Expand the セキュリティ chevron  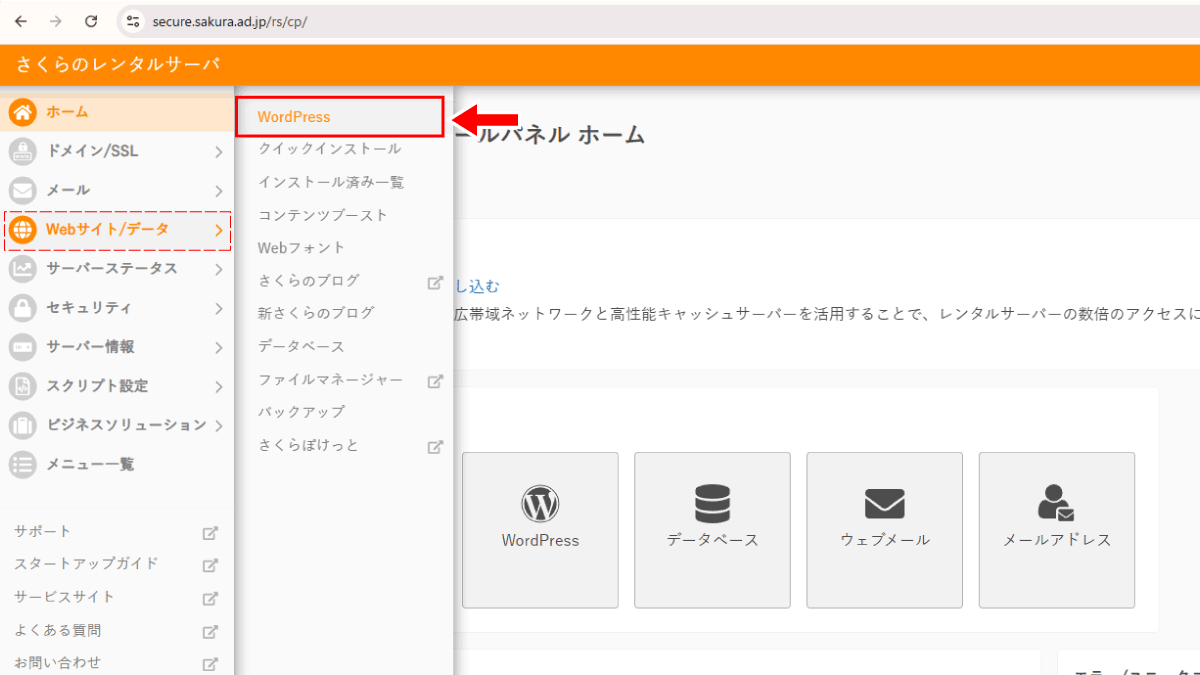tap(219, 308)
